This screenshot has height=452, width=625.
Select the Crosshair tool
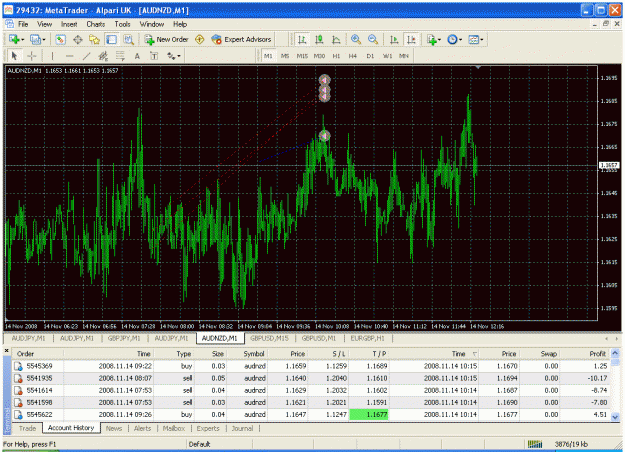tap(31, 56)
